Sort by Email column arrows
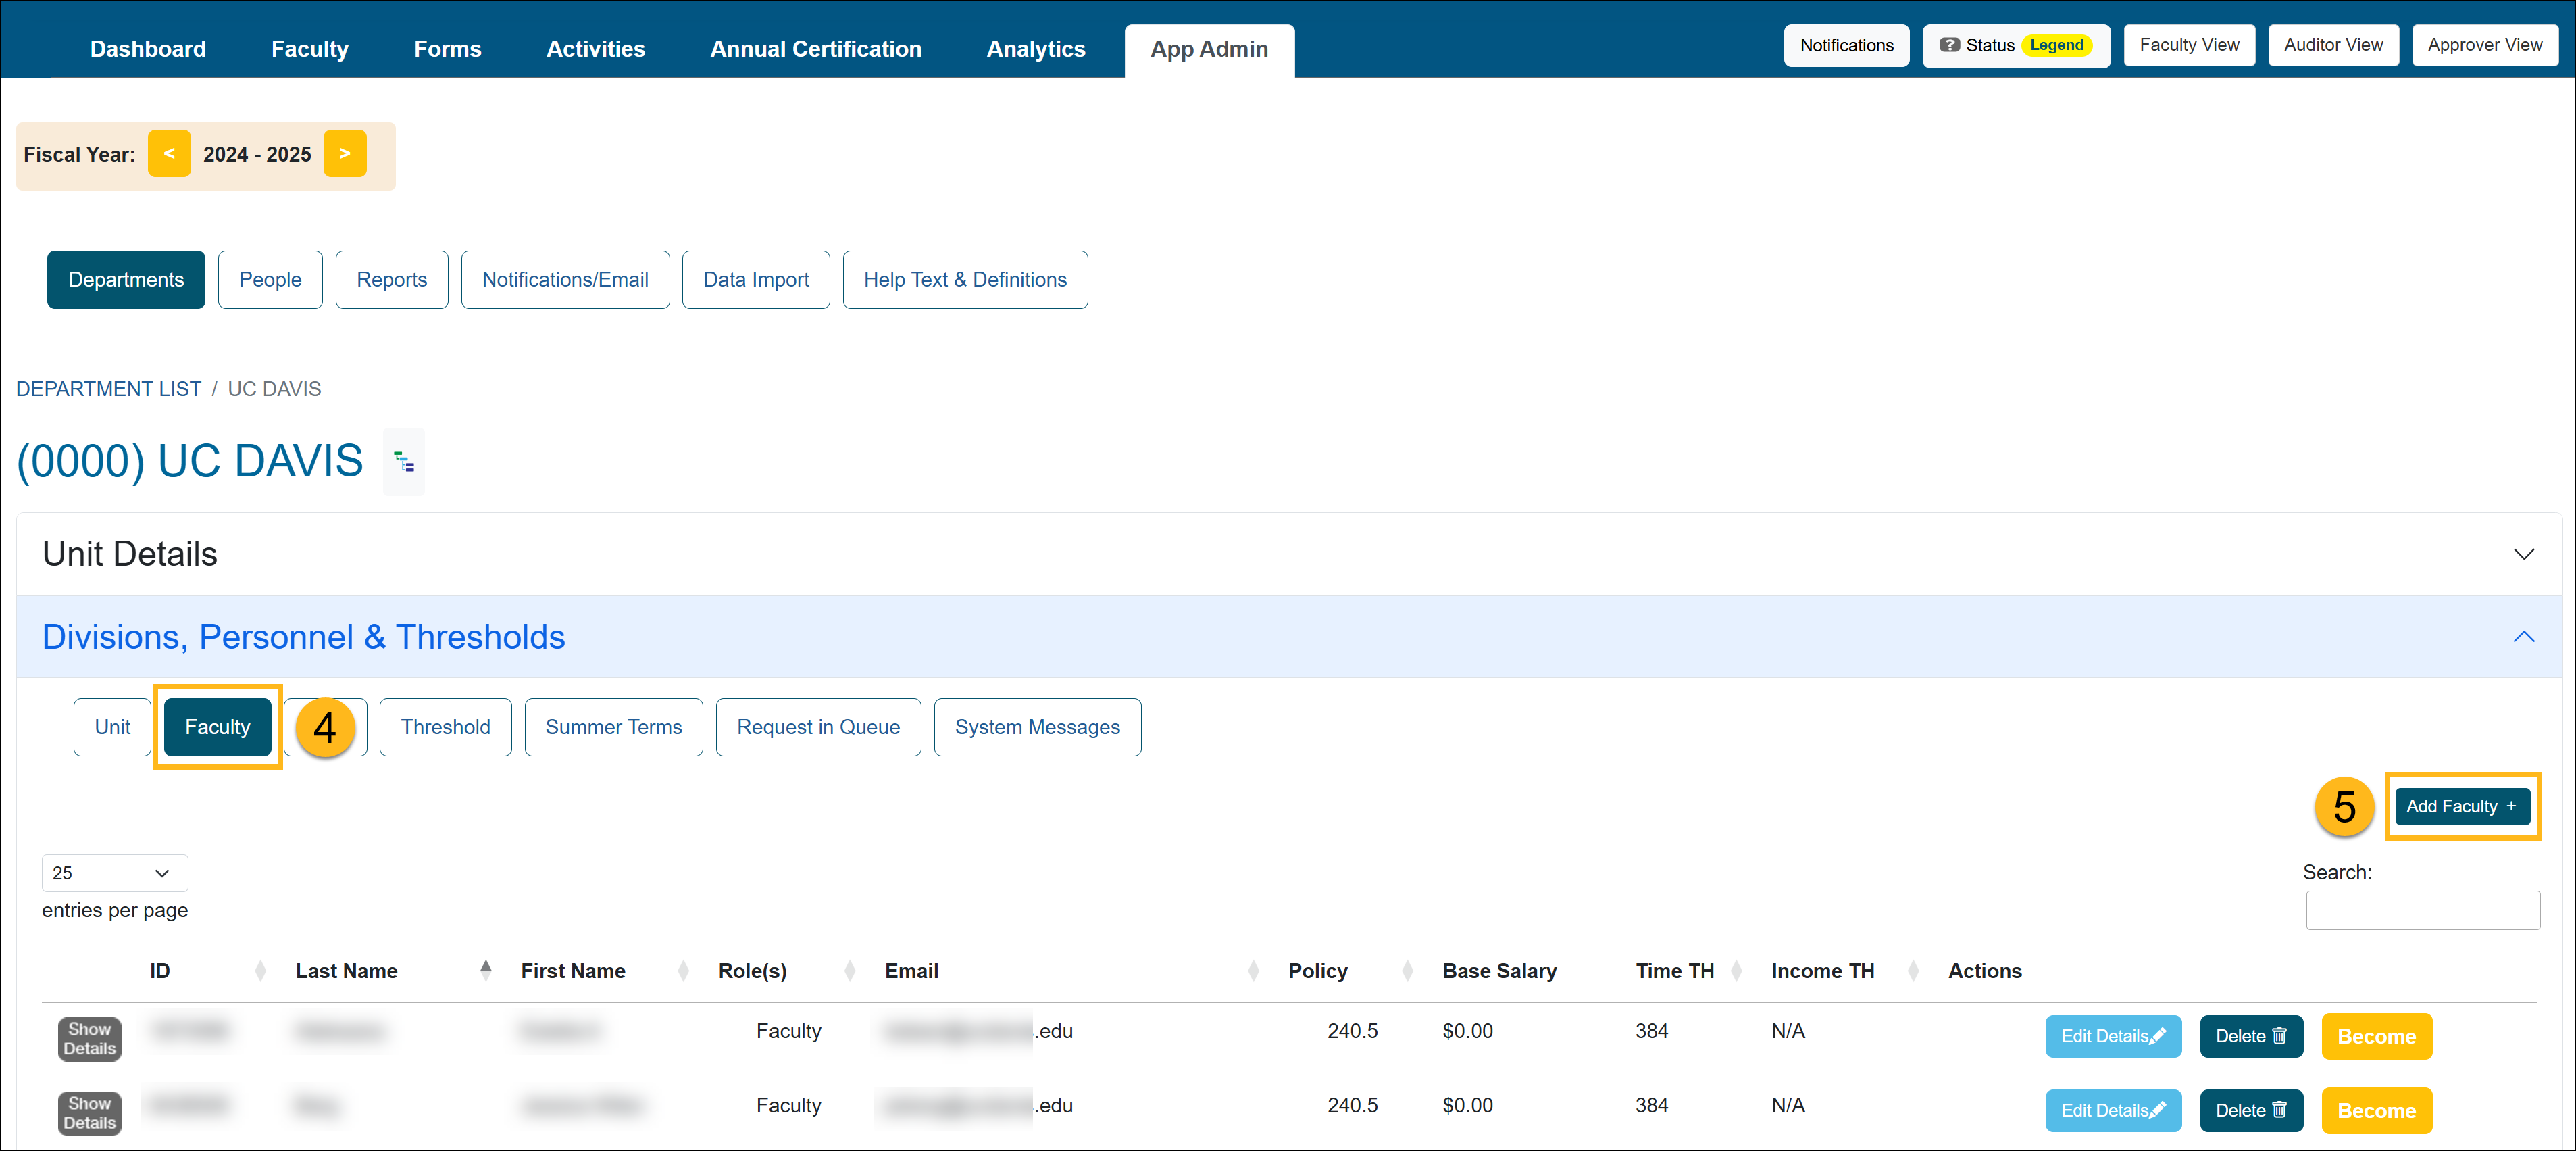Viewport: 2576px width, 1151px height. [1253, 971]
